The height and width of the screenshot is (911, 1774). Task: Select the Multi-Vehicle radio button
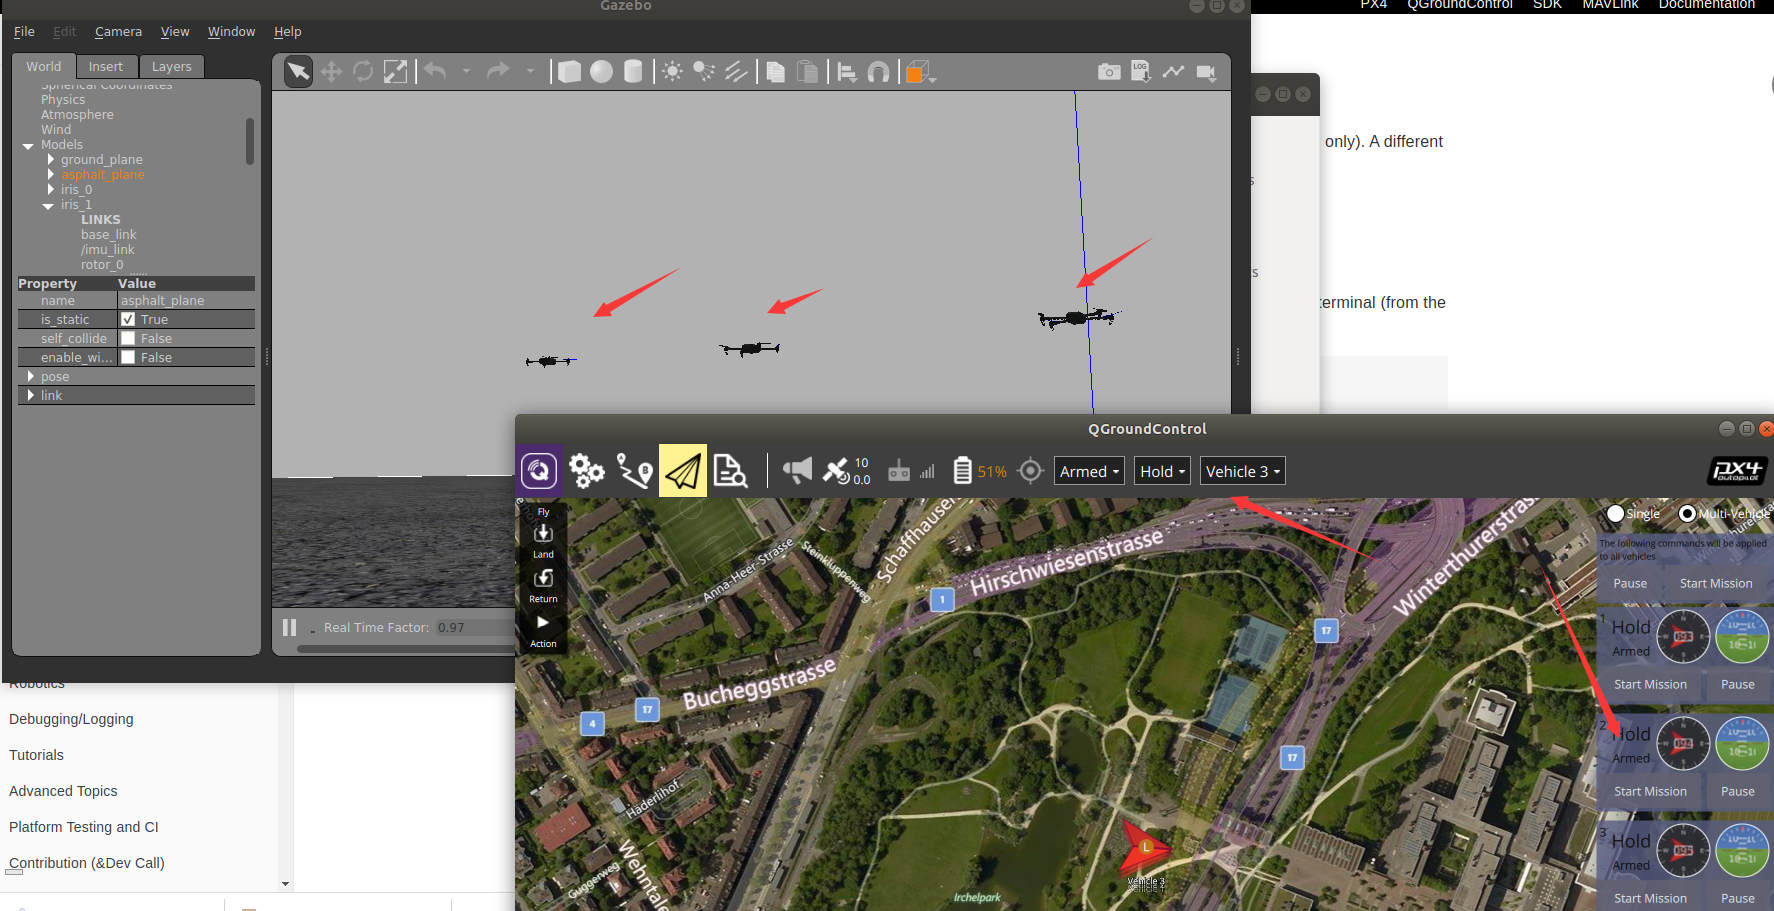click(x=1688, y=513)
